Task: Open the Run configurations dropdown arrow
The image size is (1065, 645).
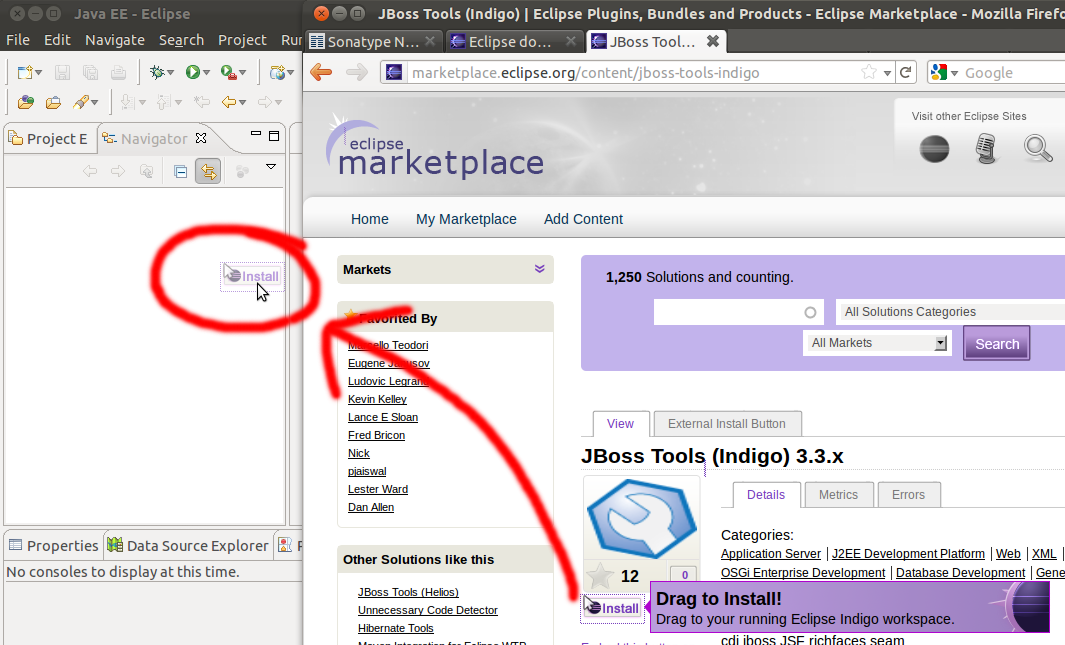Action: click(x=206, y=73)
